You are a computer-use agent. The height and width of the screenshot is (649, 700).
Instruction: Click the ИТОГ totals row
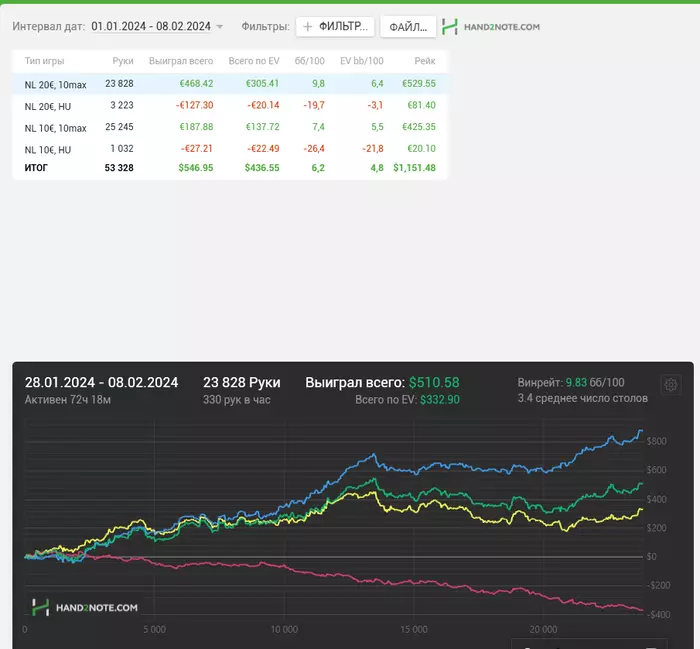pos(230,168)
